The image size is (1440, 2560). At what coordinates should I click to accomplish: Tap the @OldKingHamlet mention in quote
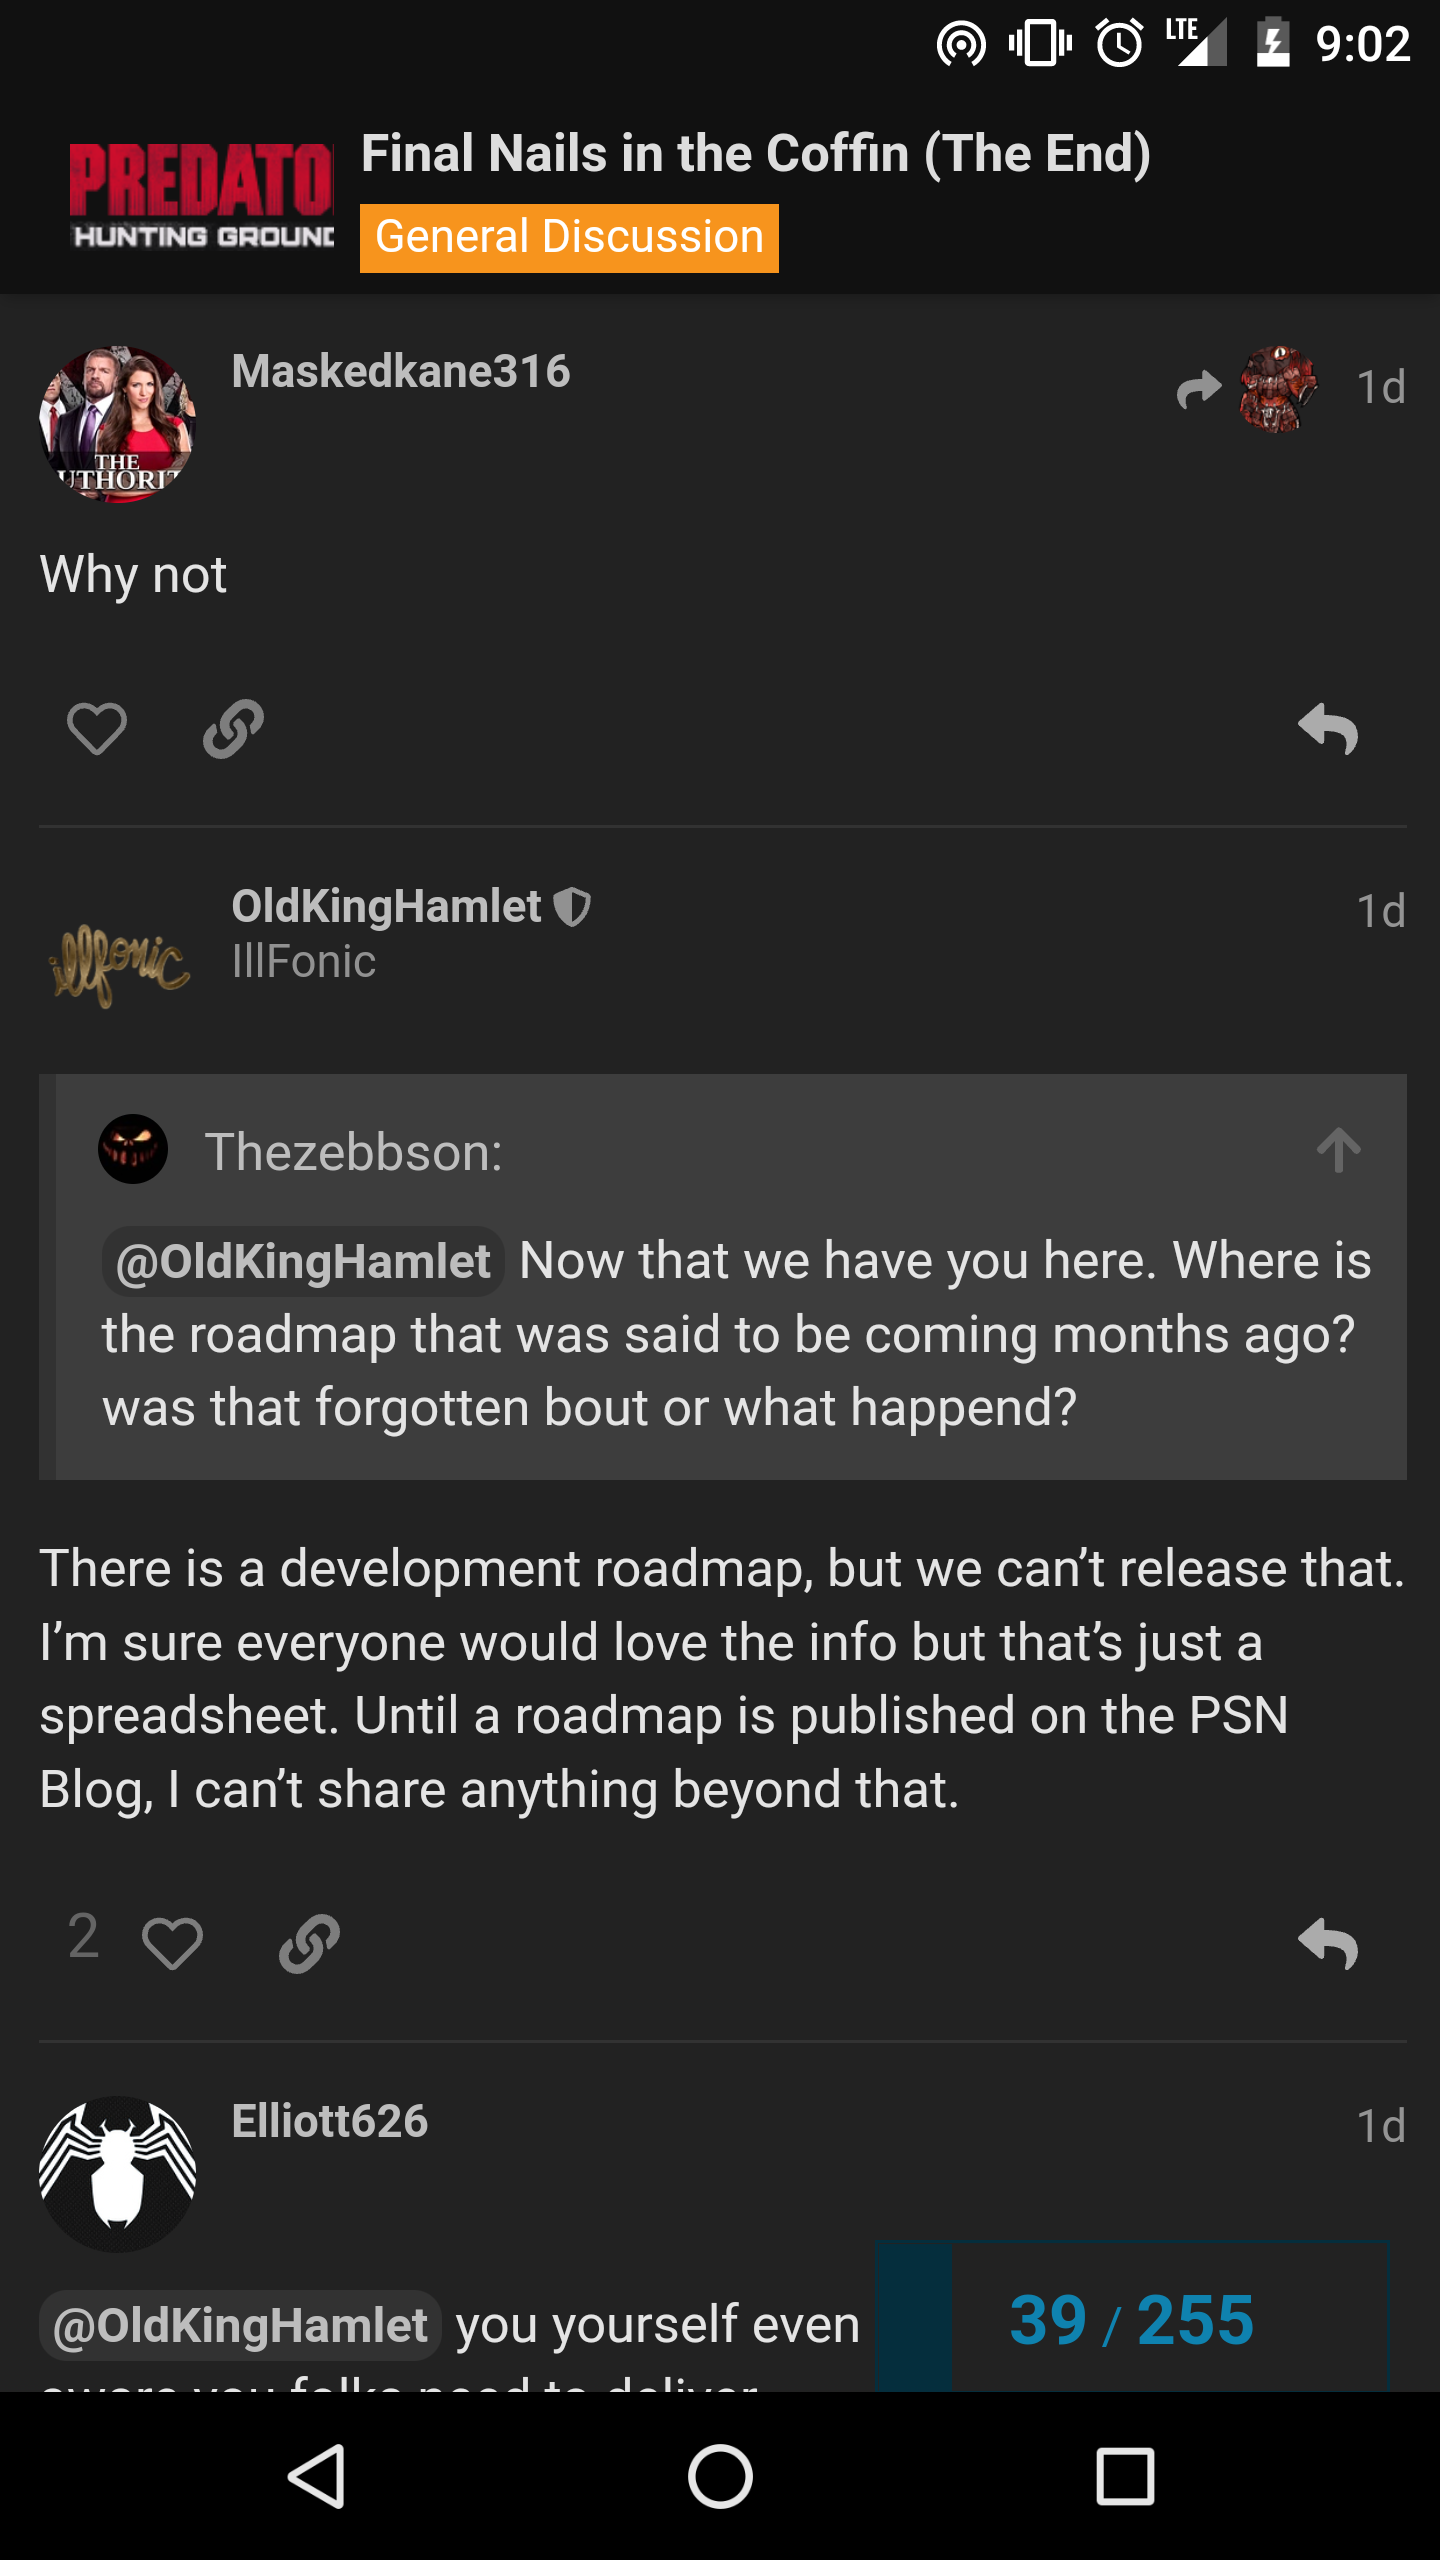point(303,1262)
